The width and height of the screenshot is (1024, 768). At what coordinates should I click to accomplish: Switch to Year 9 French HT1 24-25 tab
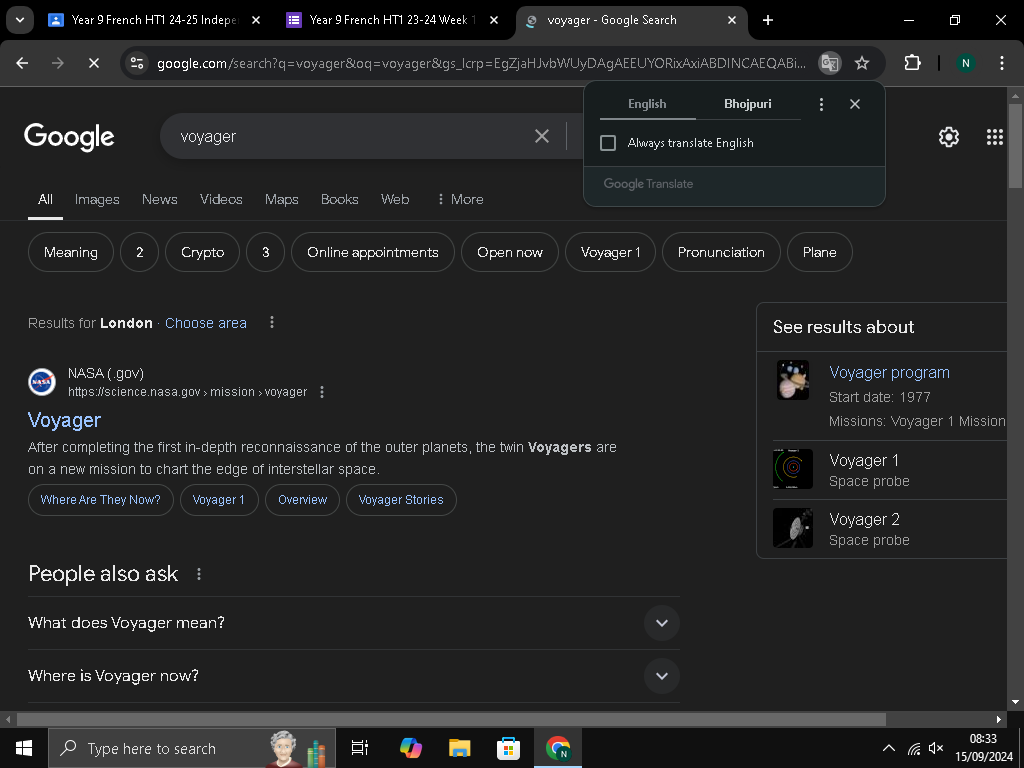click(x=154, y=20)
